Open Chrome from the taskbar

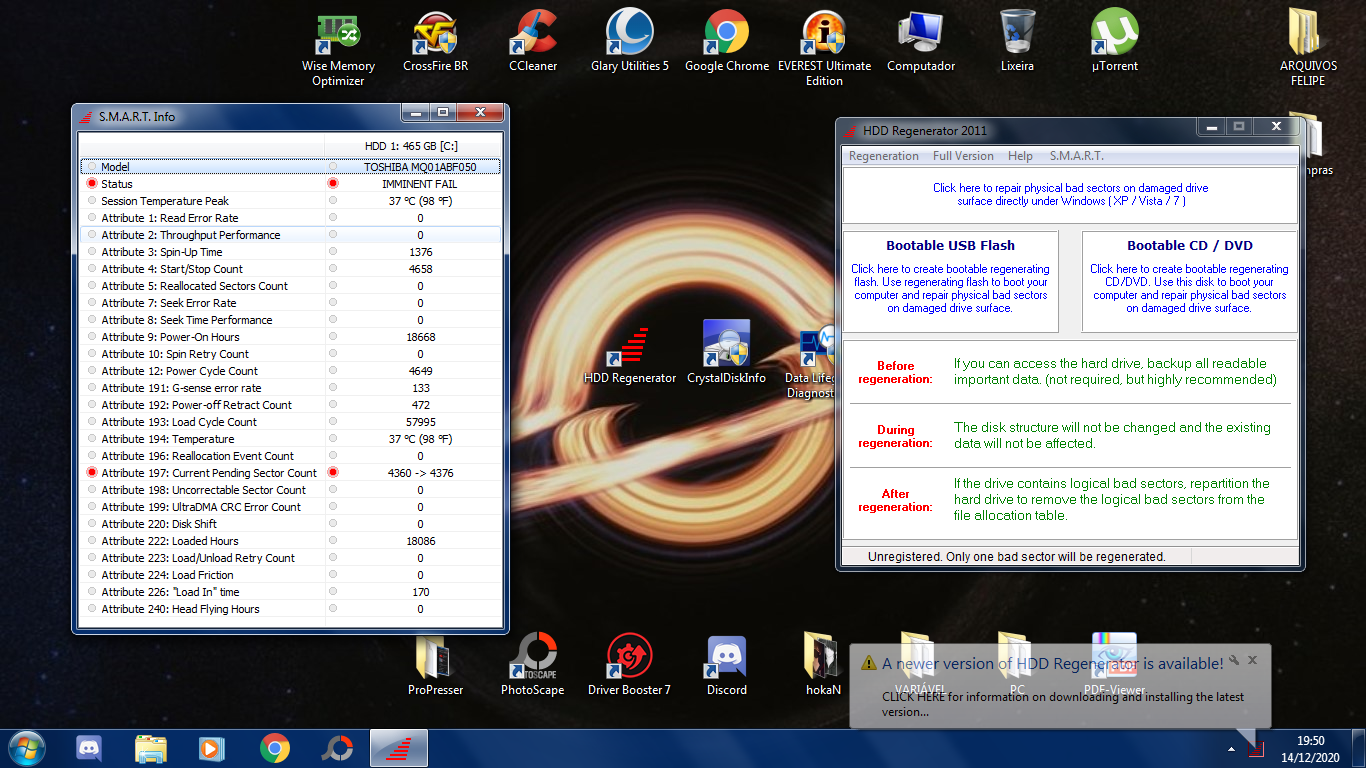coord(274,748)
